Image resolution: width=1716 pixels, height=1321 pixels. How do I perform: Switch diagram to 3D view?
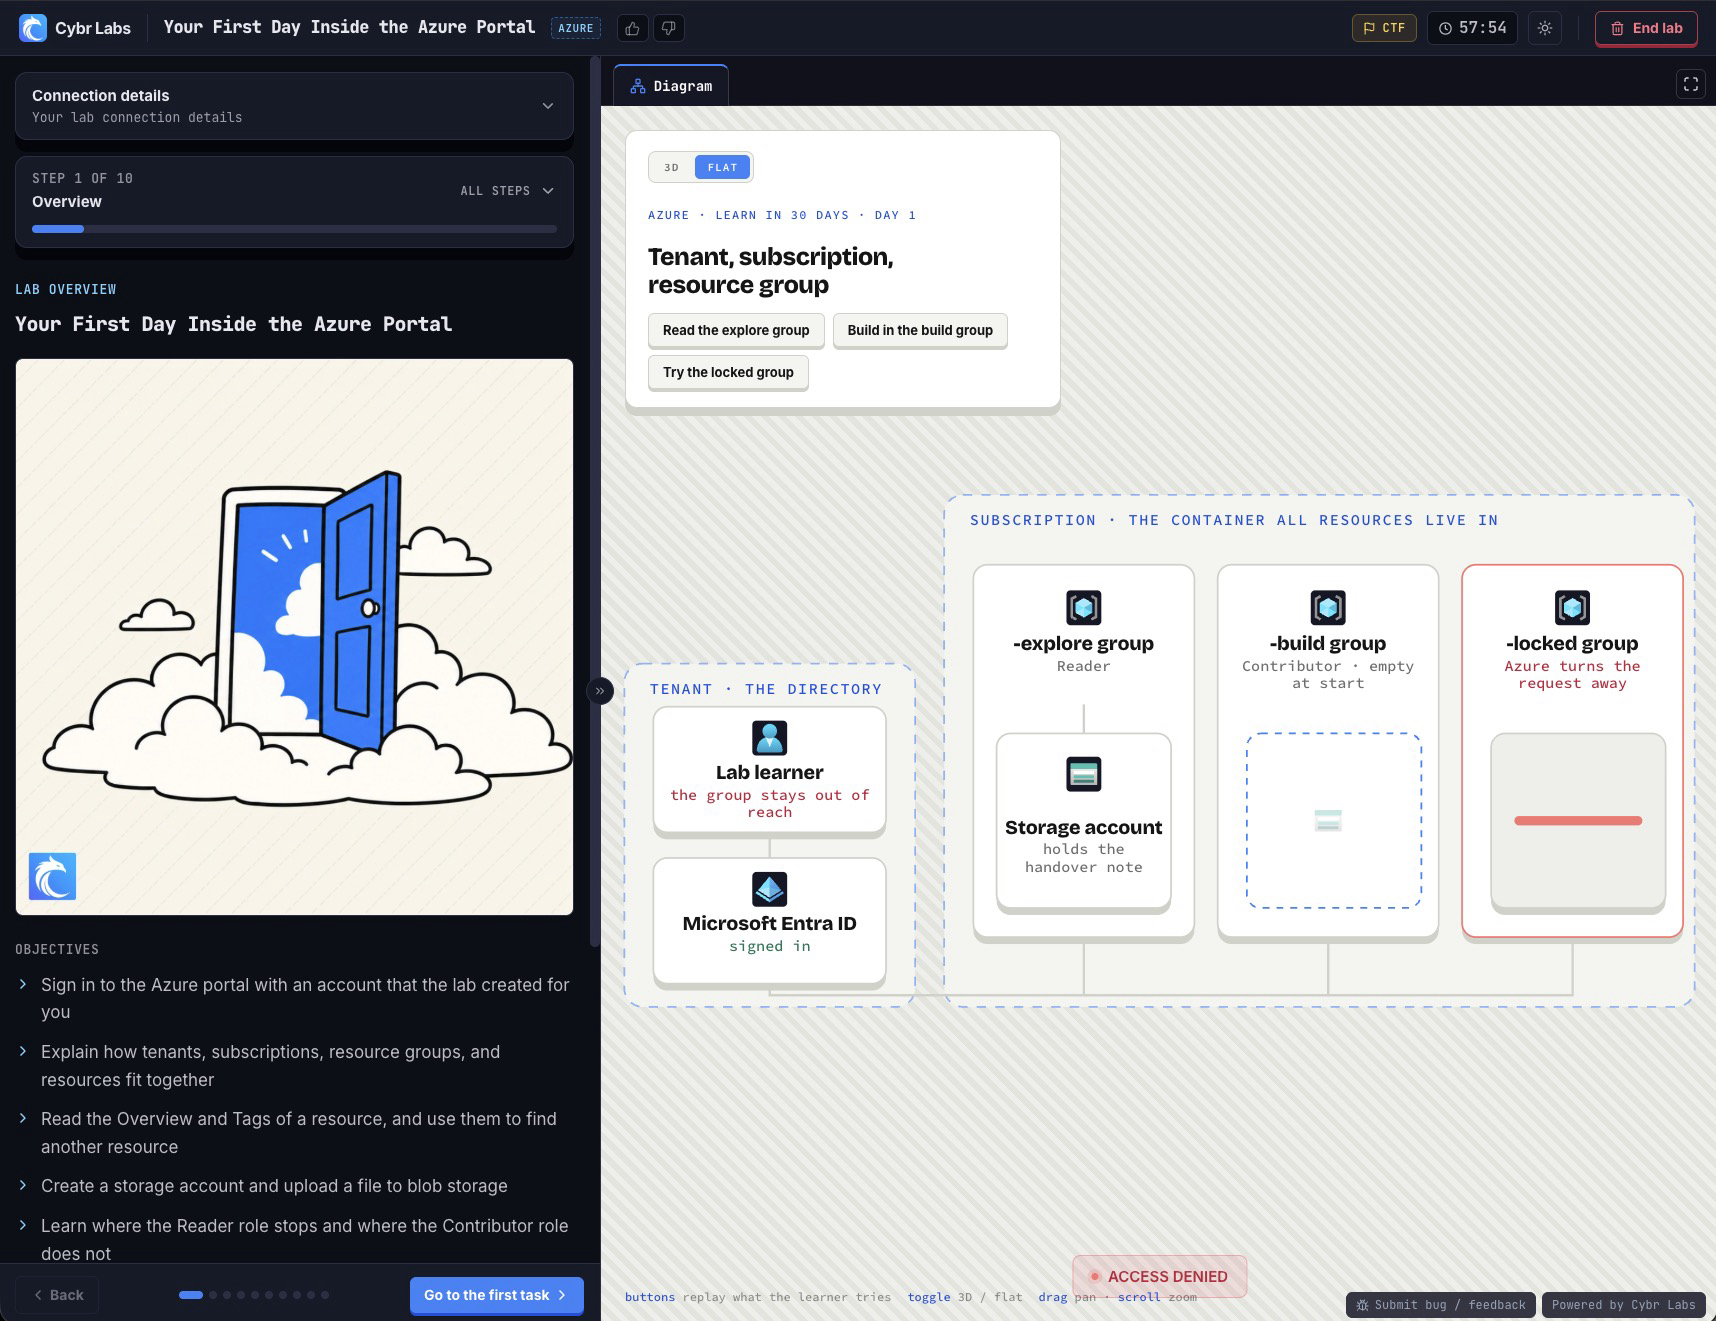click(x=671, y=167)
